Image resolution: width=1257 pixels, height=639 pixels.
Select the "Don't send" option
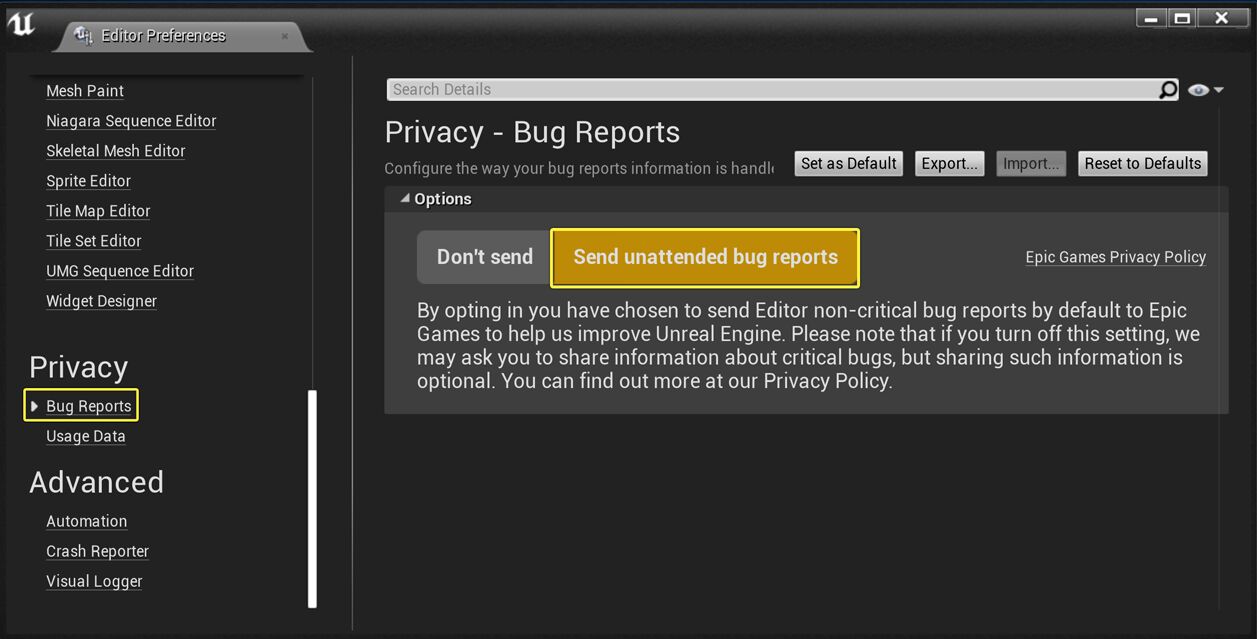point(484,257)
